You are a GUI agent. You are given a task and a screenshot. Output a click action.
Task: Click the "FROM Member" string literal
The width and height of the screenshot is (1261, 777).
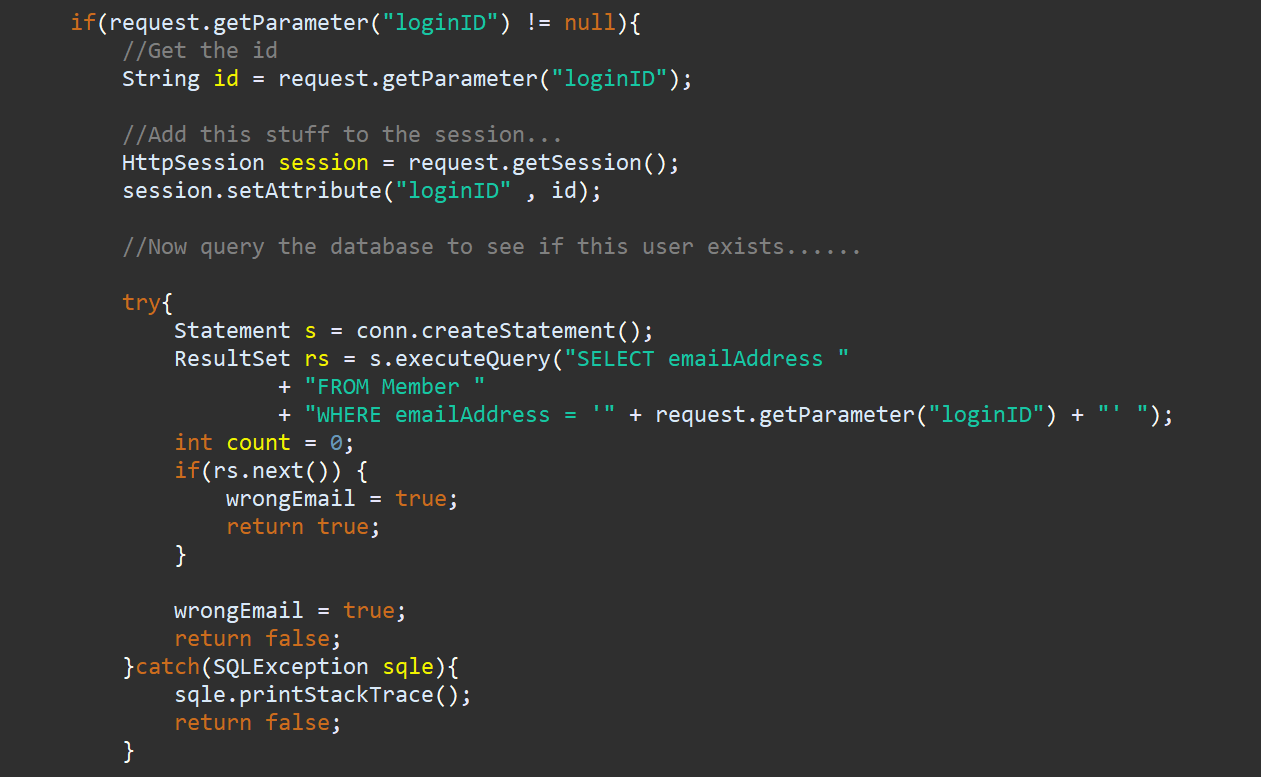(x=395, y=387)
